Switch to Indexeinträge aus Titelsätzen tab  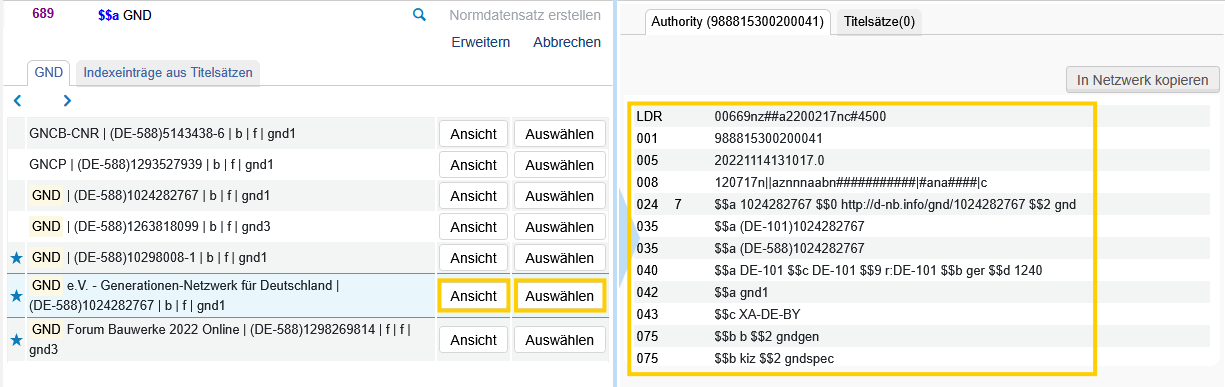[x=168, y=72]
